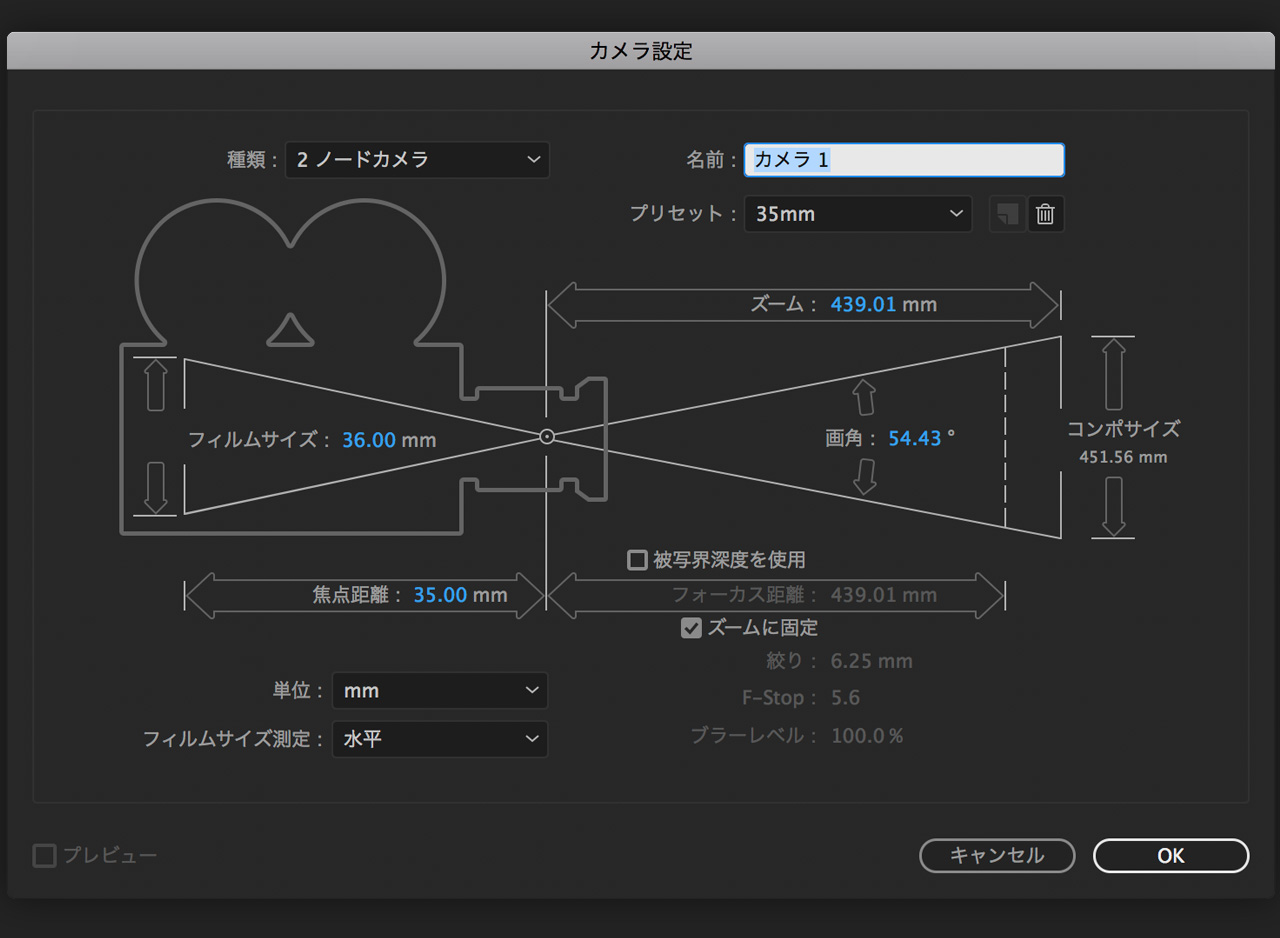Enable the 被写界深度を使用 checkbox
This screenshot has height=938, width=1280.
coord(637,560)
